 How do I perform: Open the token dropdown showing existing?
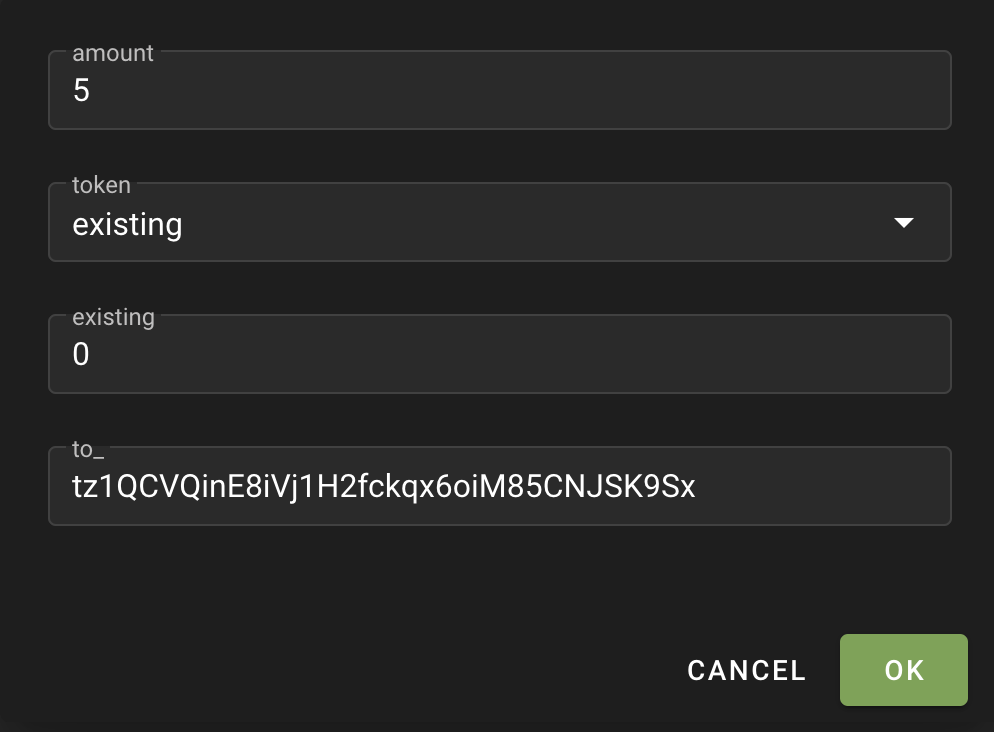click(500, 223)
